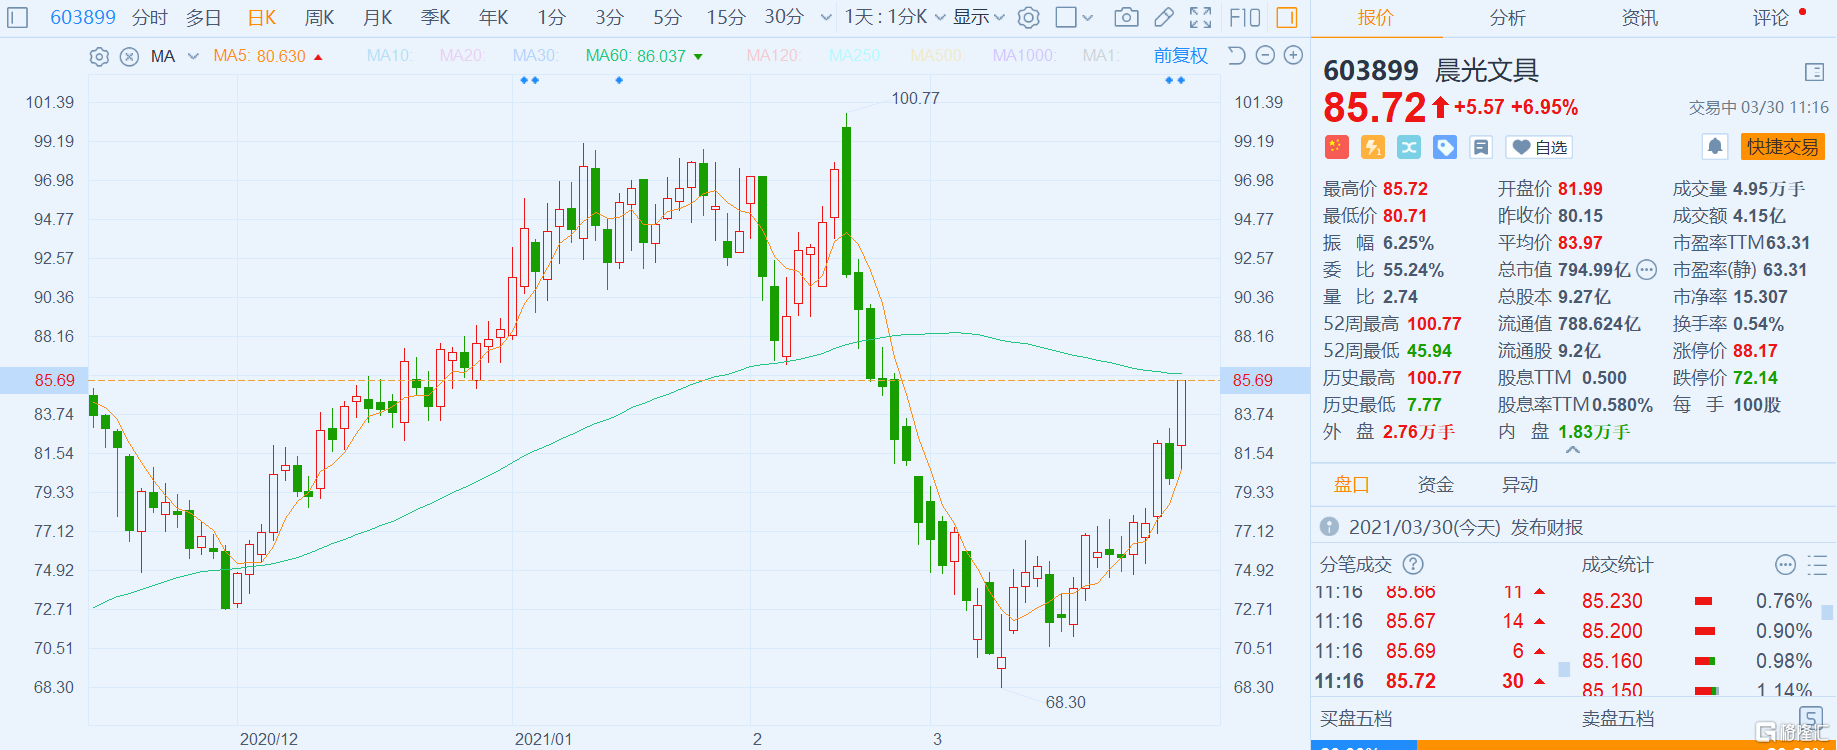Click the 2021/03/30 发布财报 announcement
This screenshot has width=1837, height=750.
coord(1466,527)
